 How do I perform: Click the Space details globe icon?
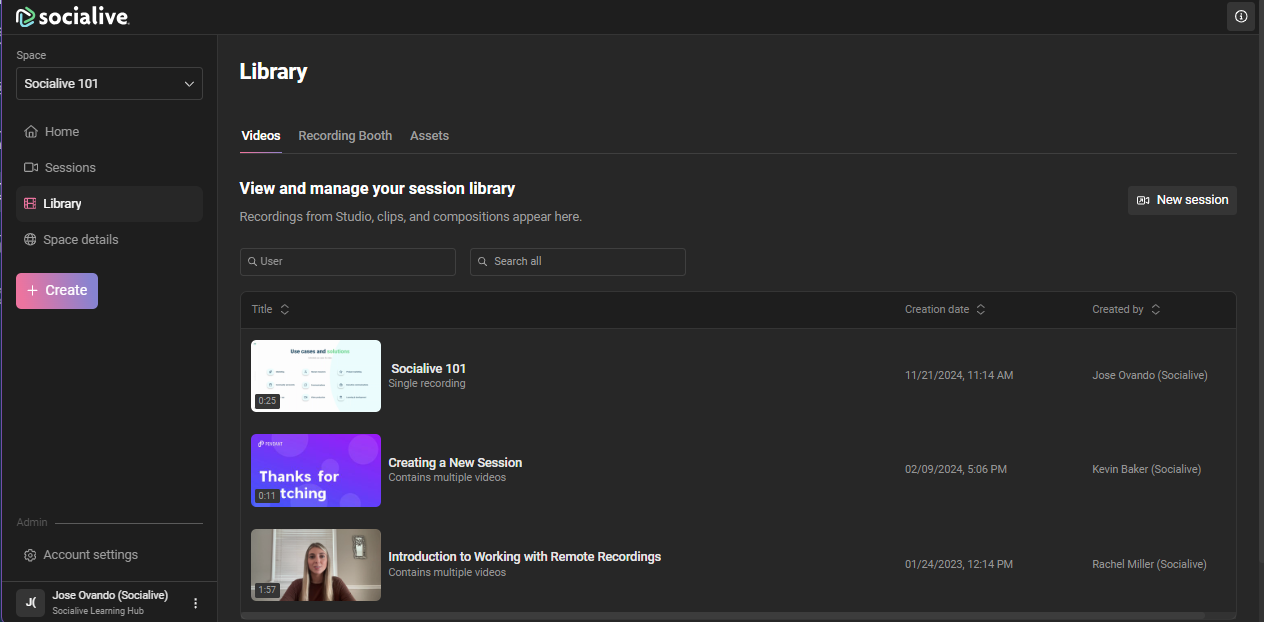(x=30, y=240)
